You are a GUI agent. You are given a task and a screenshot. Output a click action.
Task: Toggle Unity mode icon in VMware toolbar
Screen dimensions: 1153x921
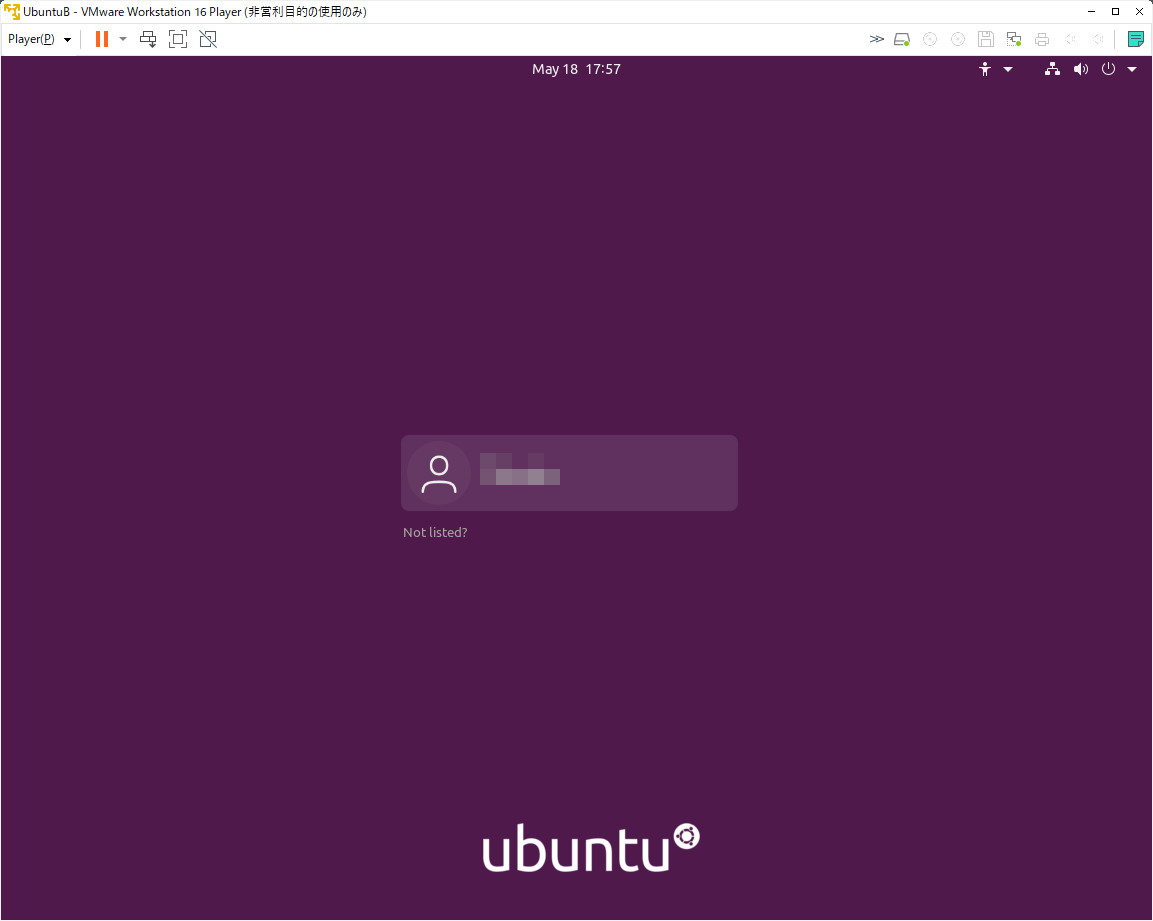point(208,39)
